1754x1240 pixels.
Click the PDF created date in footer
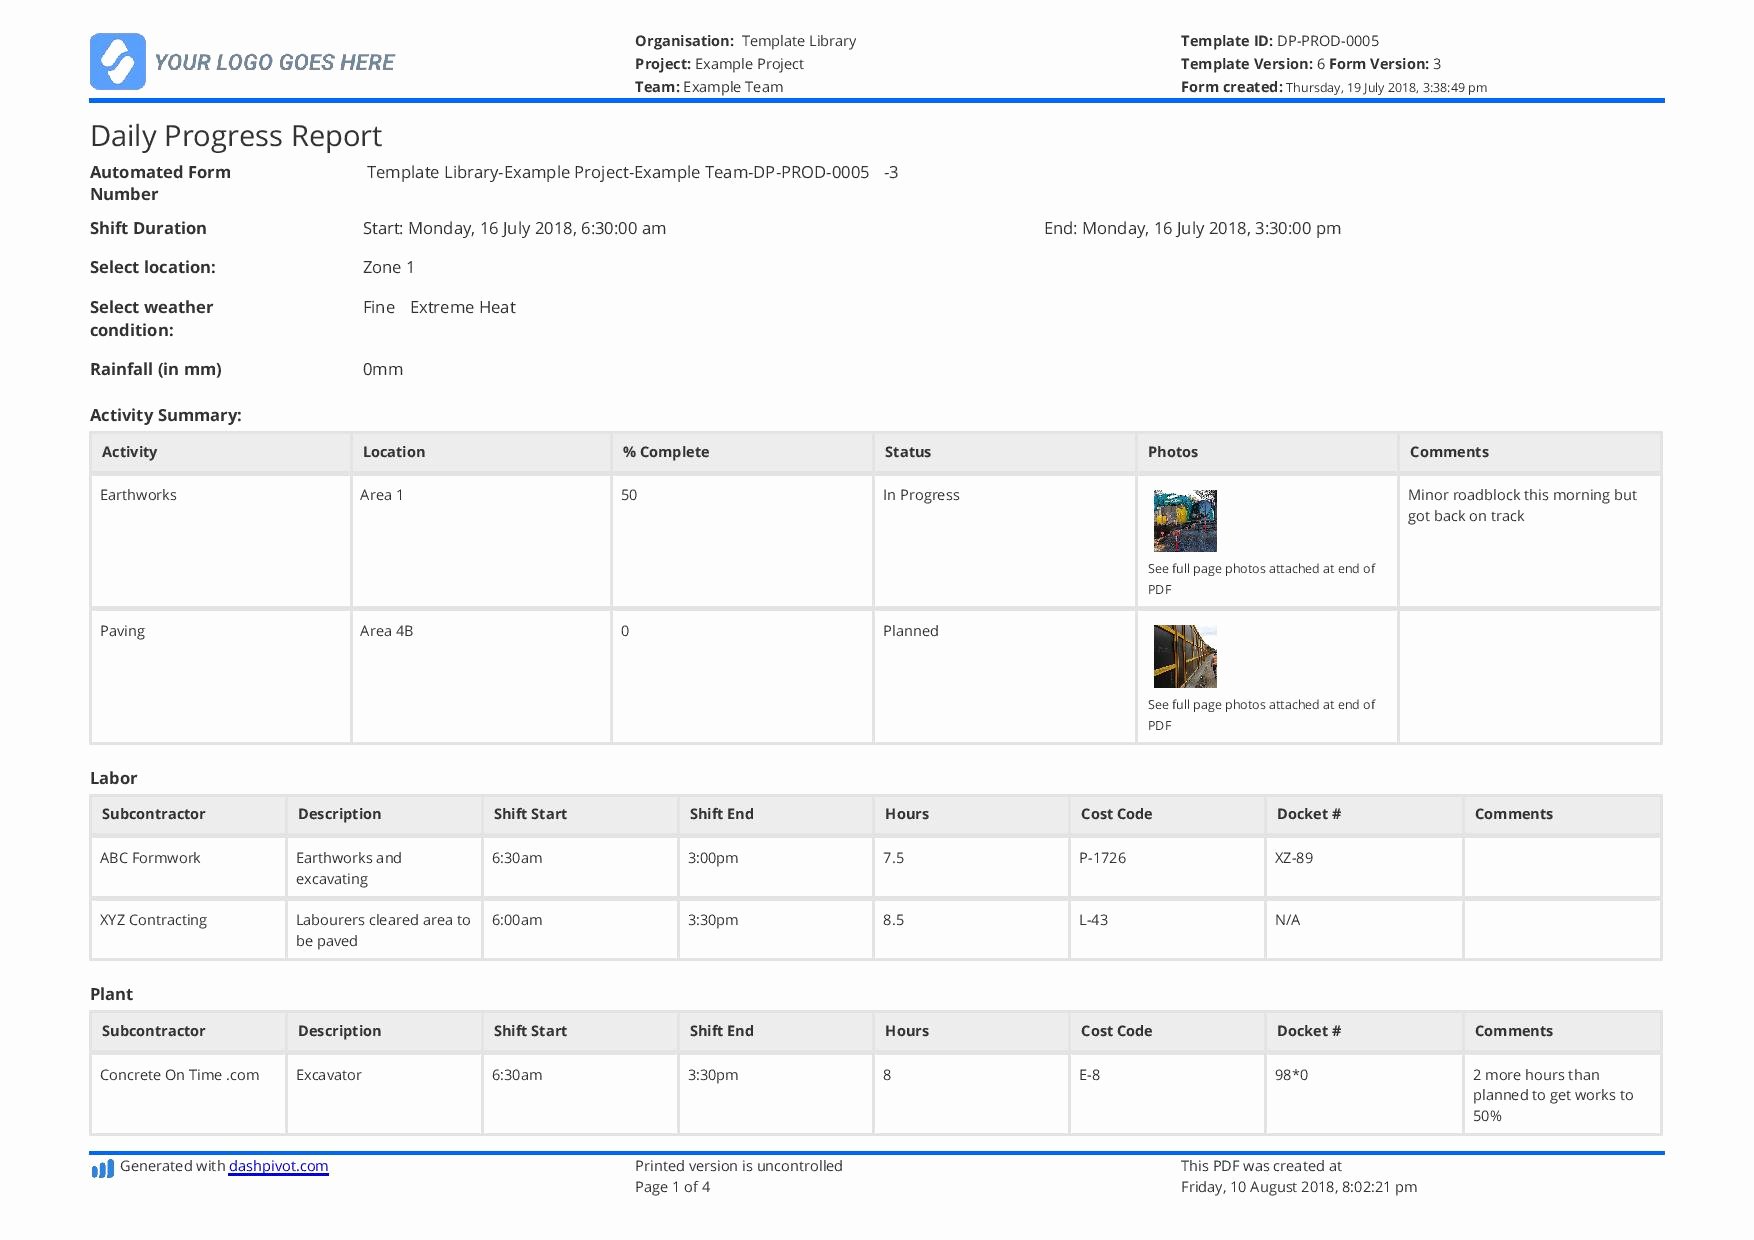(1298, 1187)
